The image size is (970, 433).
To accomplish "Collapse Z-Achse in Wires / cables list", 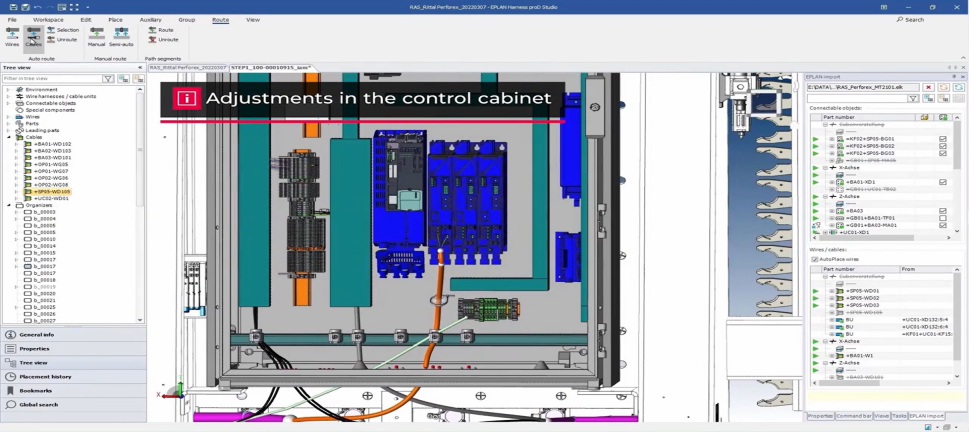I will [825, 363].
